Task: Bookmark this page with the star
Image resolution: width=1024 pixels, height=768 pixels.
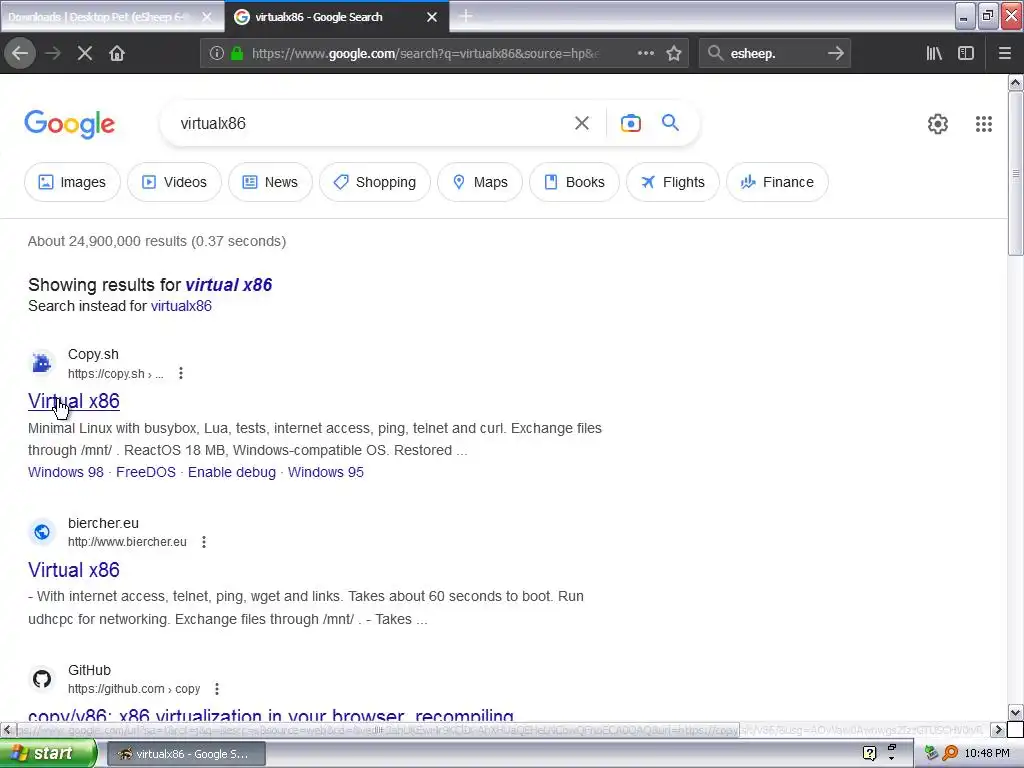Action: pos(674,54)
